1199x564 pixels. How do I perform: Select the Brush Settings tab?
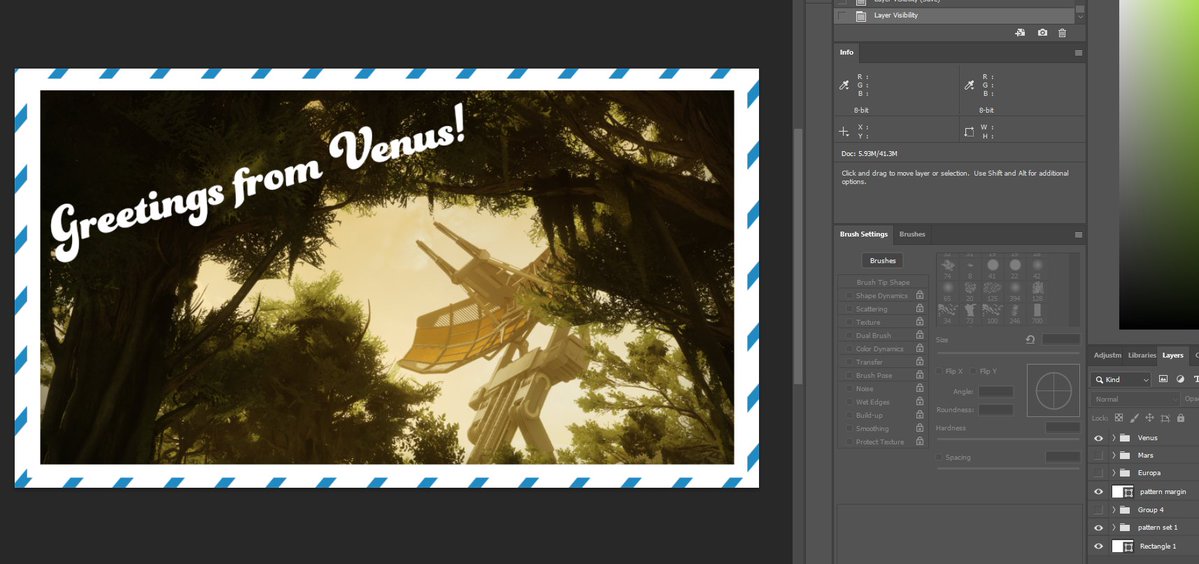(x=863, y=234)
